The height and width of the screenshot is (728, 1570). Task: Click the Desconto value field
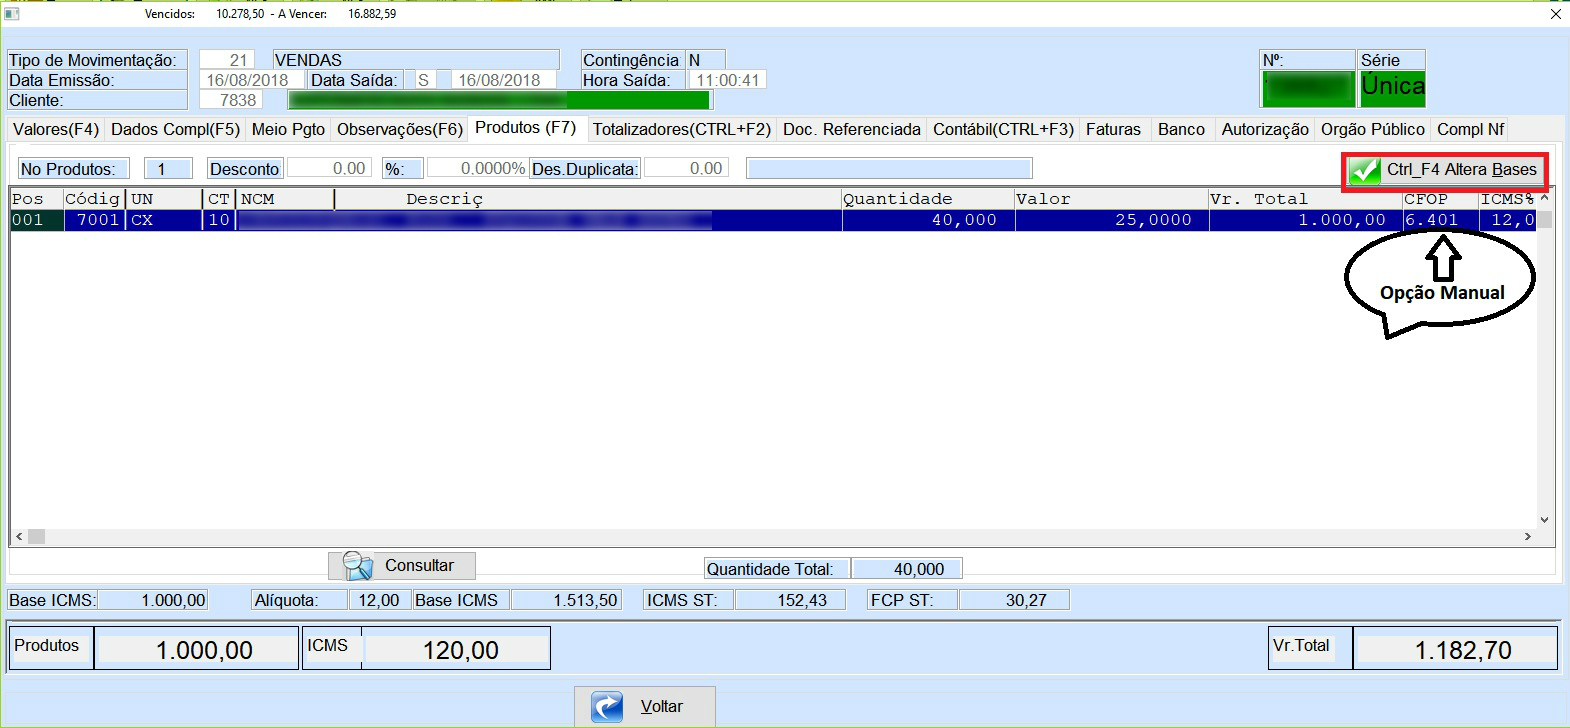[330, 168]
